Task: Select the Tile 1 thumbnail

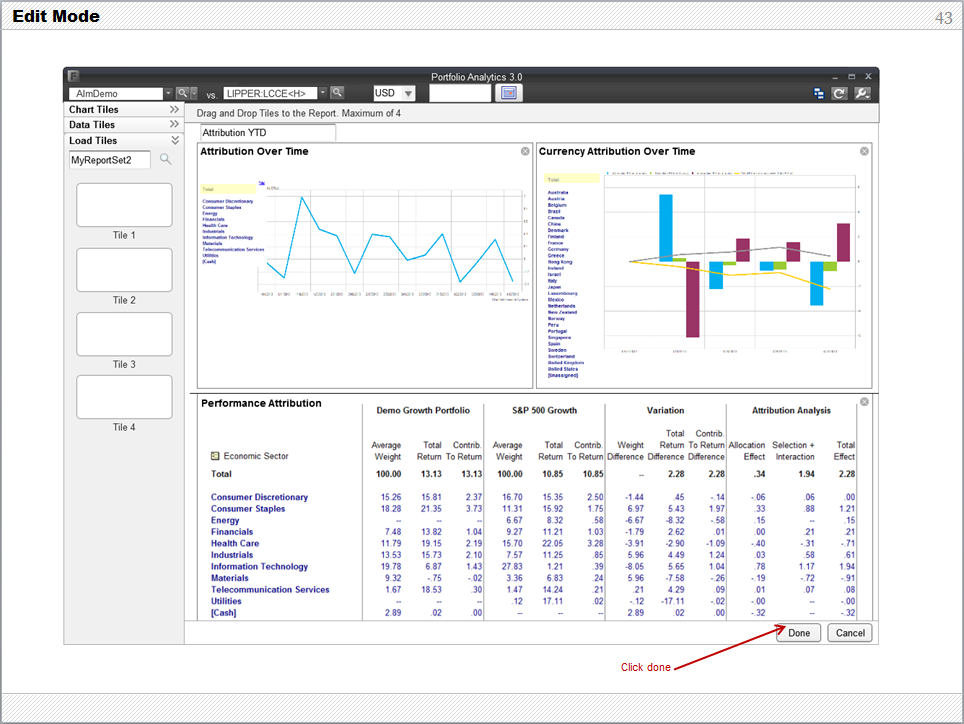Action: (x=124, y=205)
